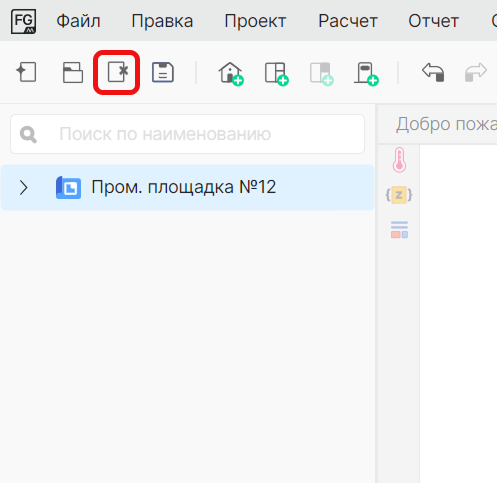Open the thermometer temperature panel icon
The image size is (497, 483).
399,160
